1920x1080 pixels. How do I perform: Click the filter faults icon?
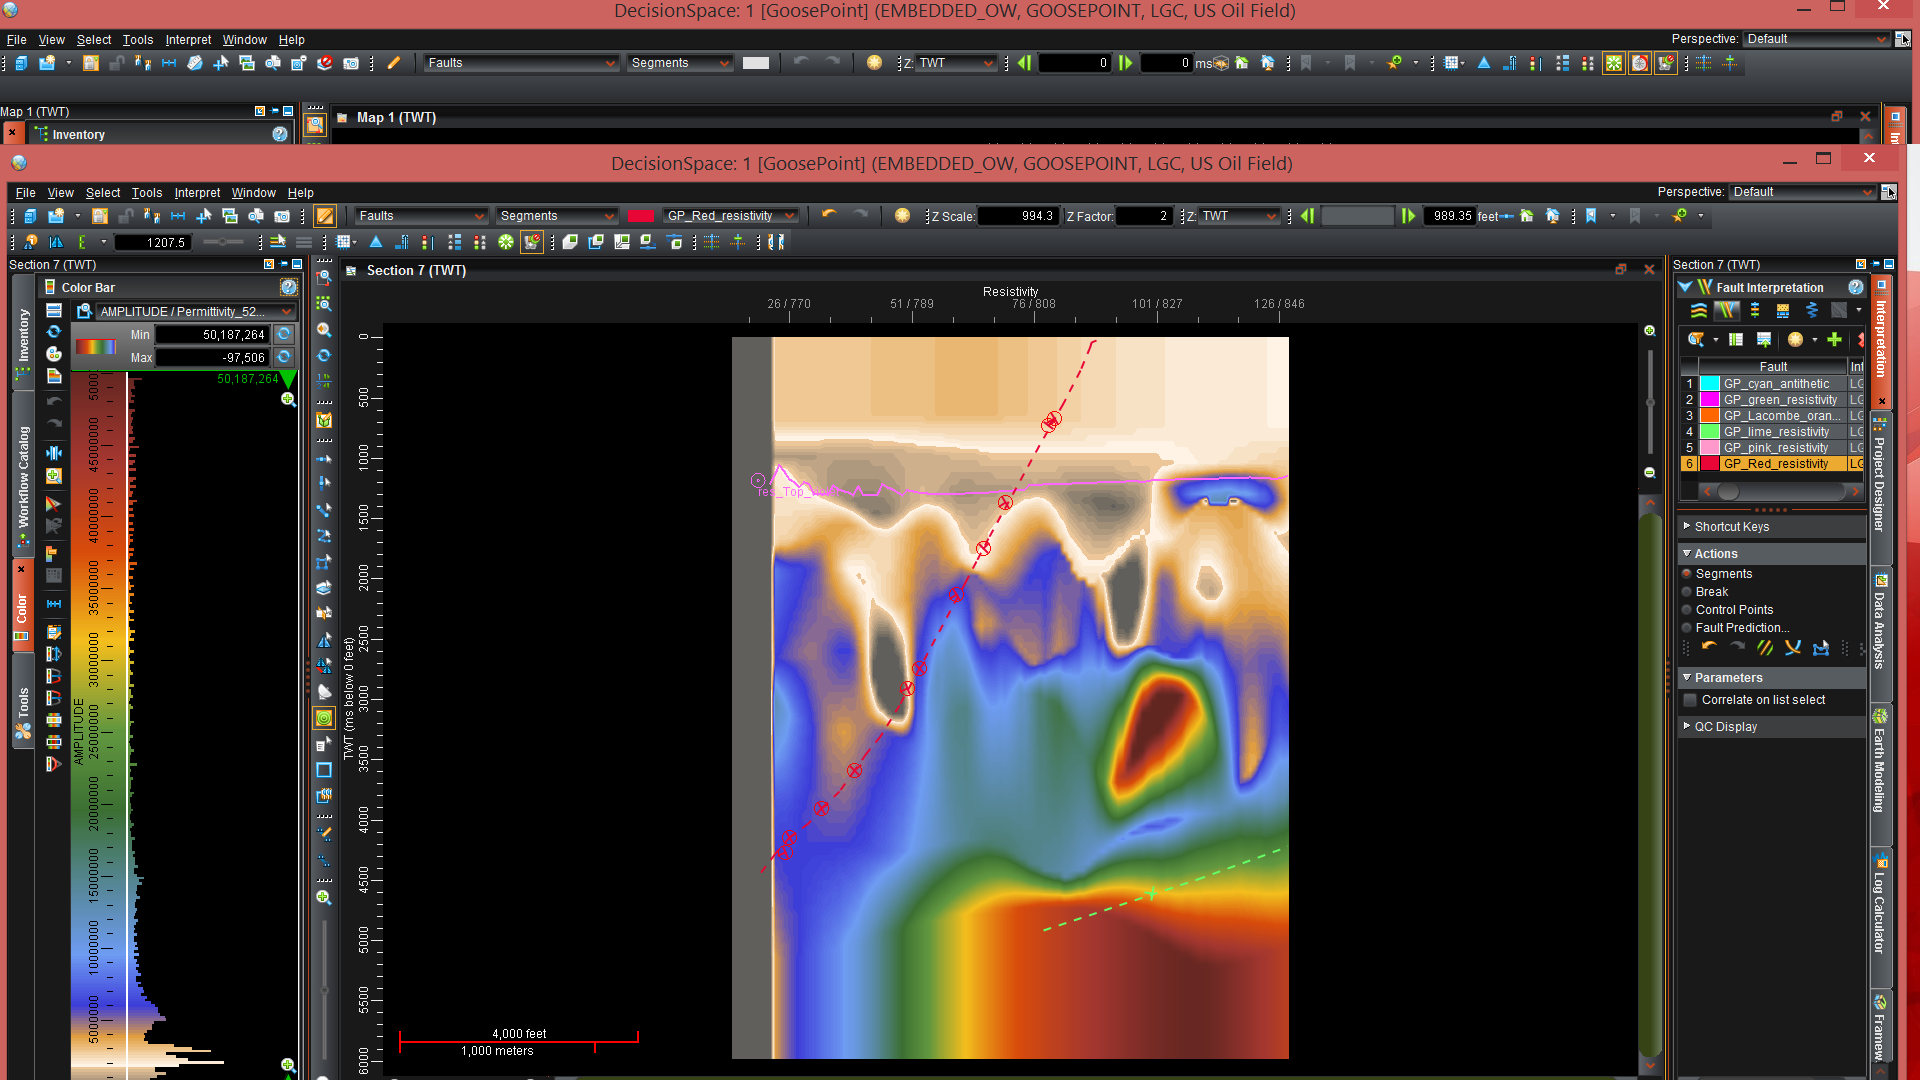pos(1696,340)
